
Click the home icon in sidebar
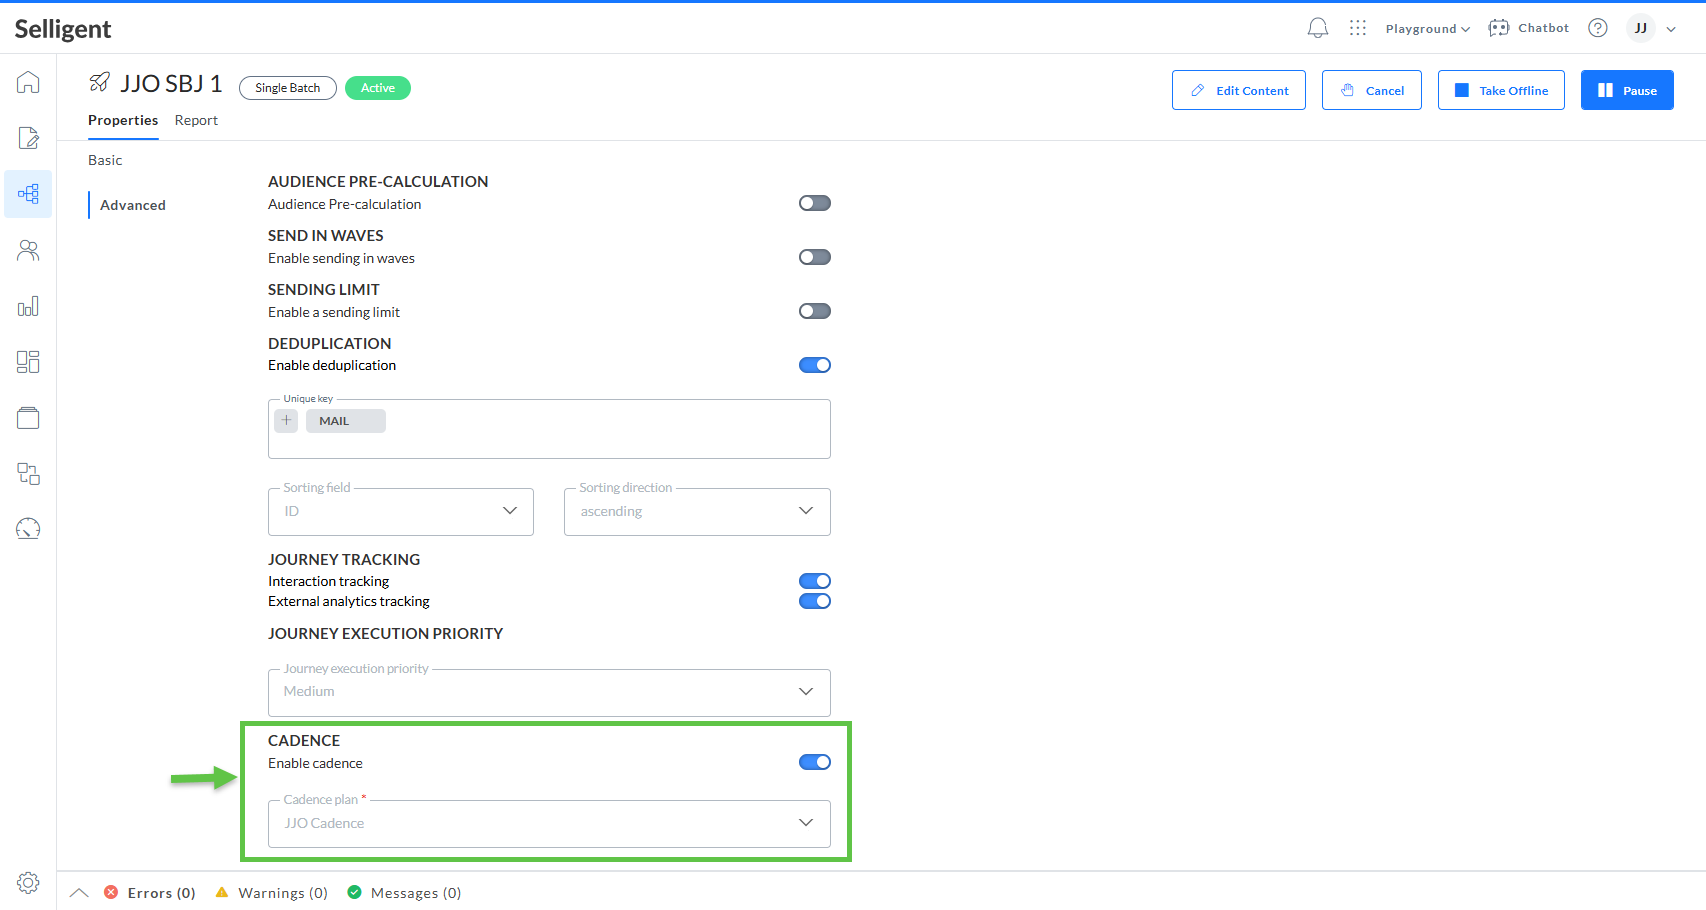coord(28,82)
